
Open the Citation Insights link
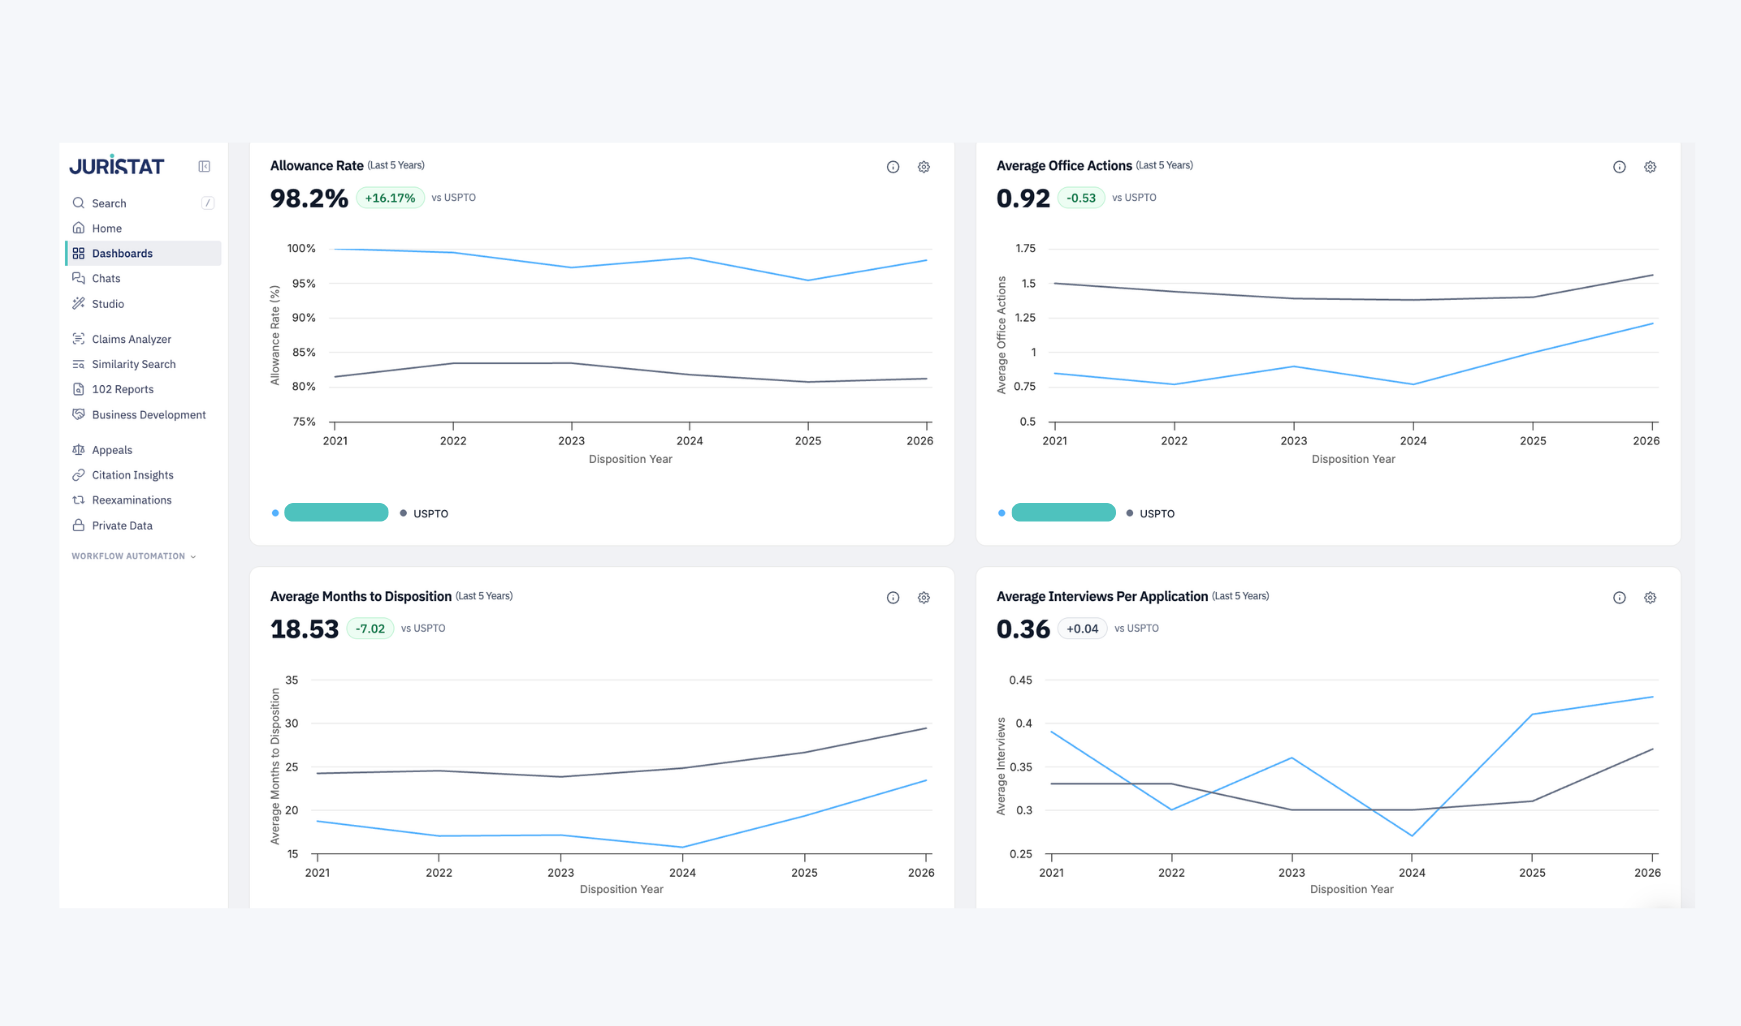coord(143,475)
